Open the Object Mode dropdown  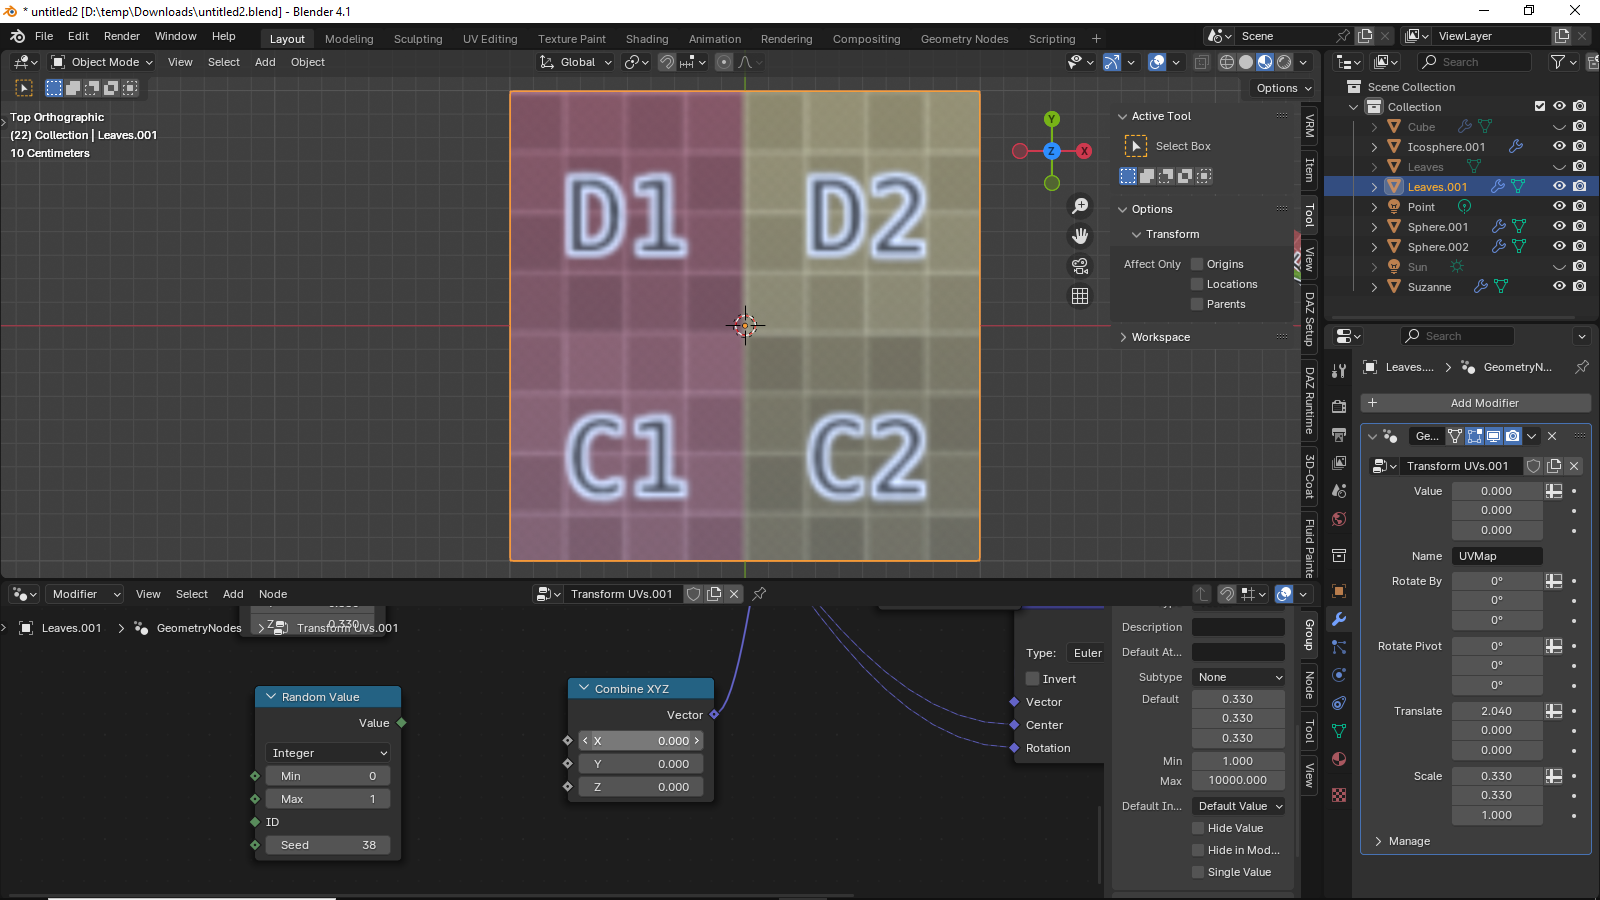click(x=102, y=62)
